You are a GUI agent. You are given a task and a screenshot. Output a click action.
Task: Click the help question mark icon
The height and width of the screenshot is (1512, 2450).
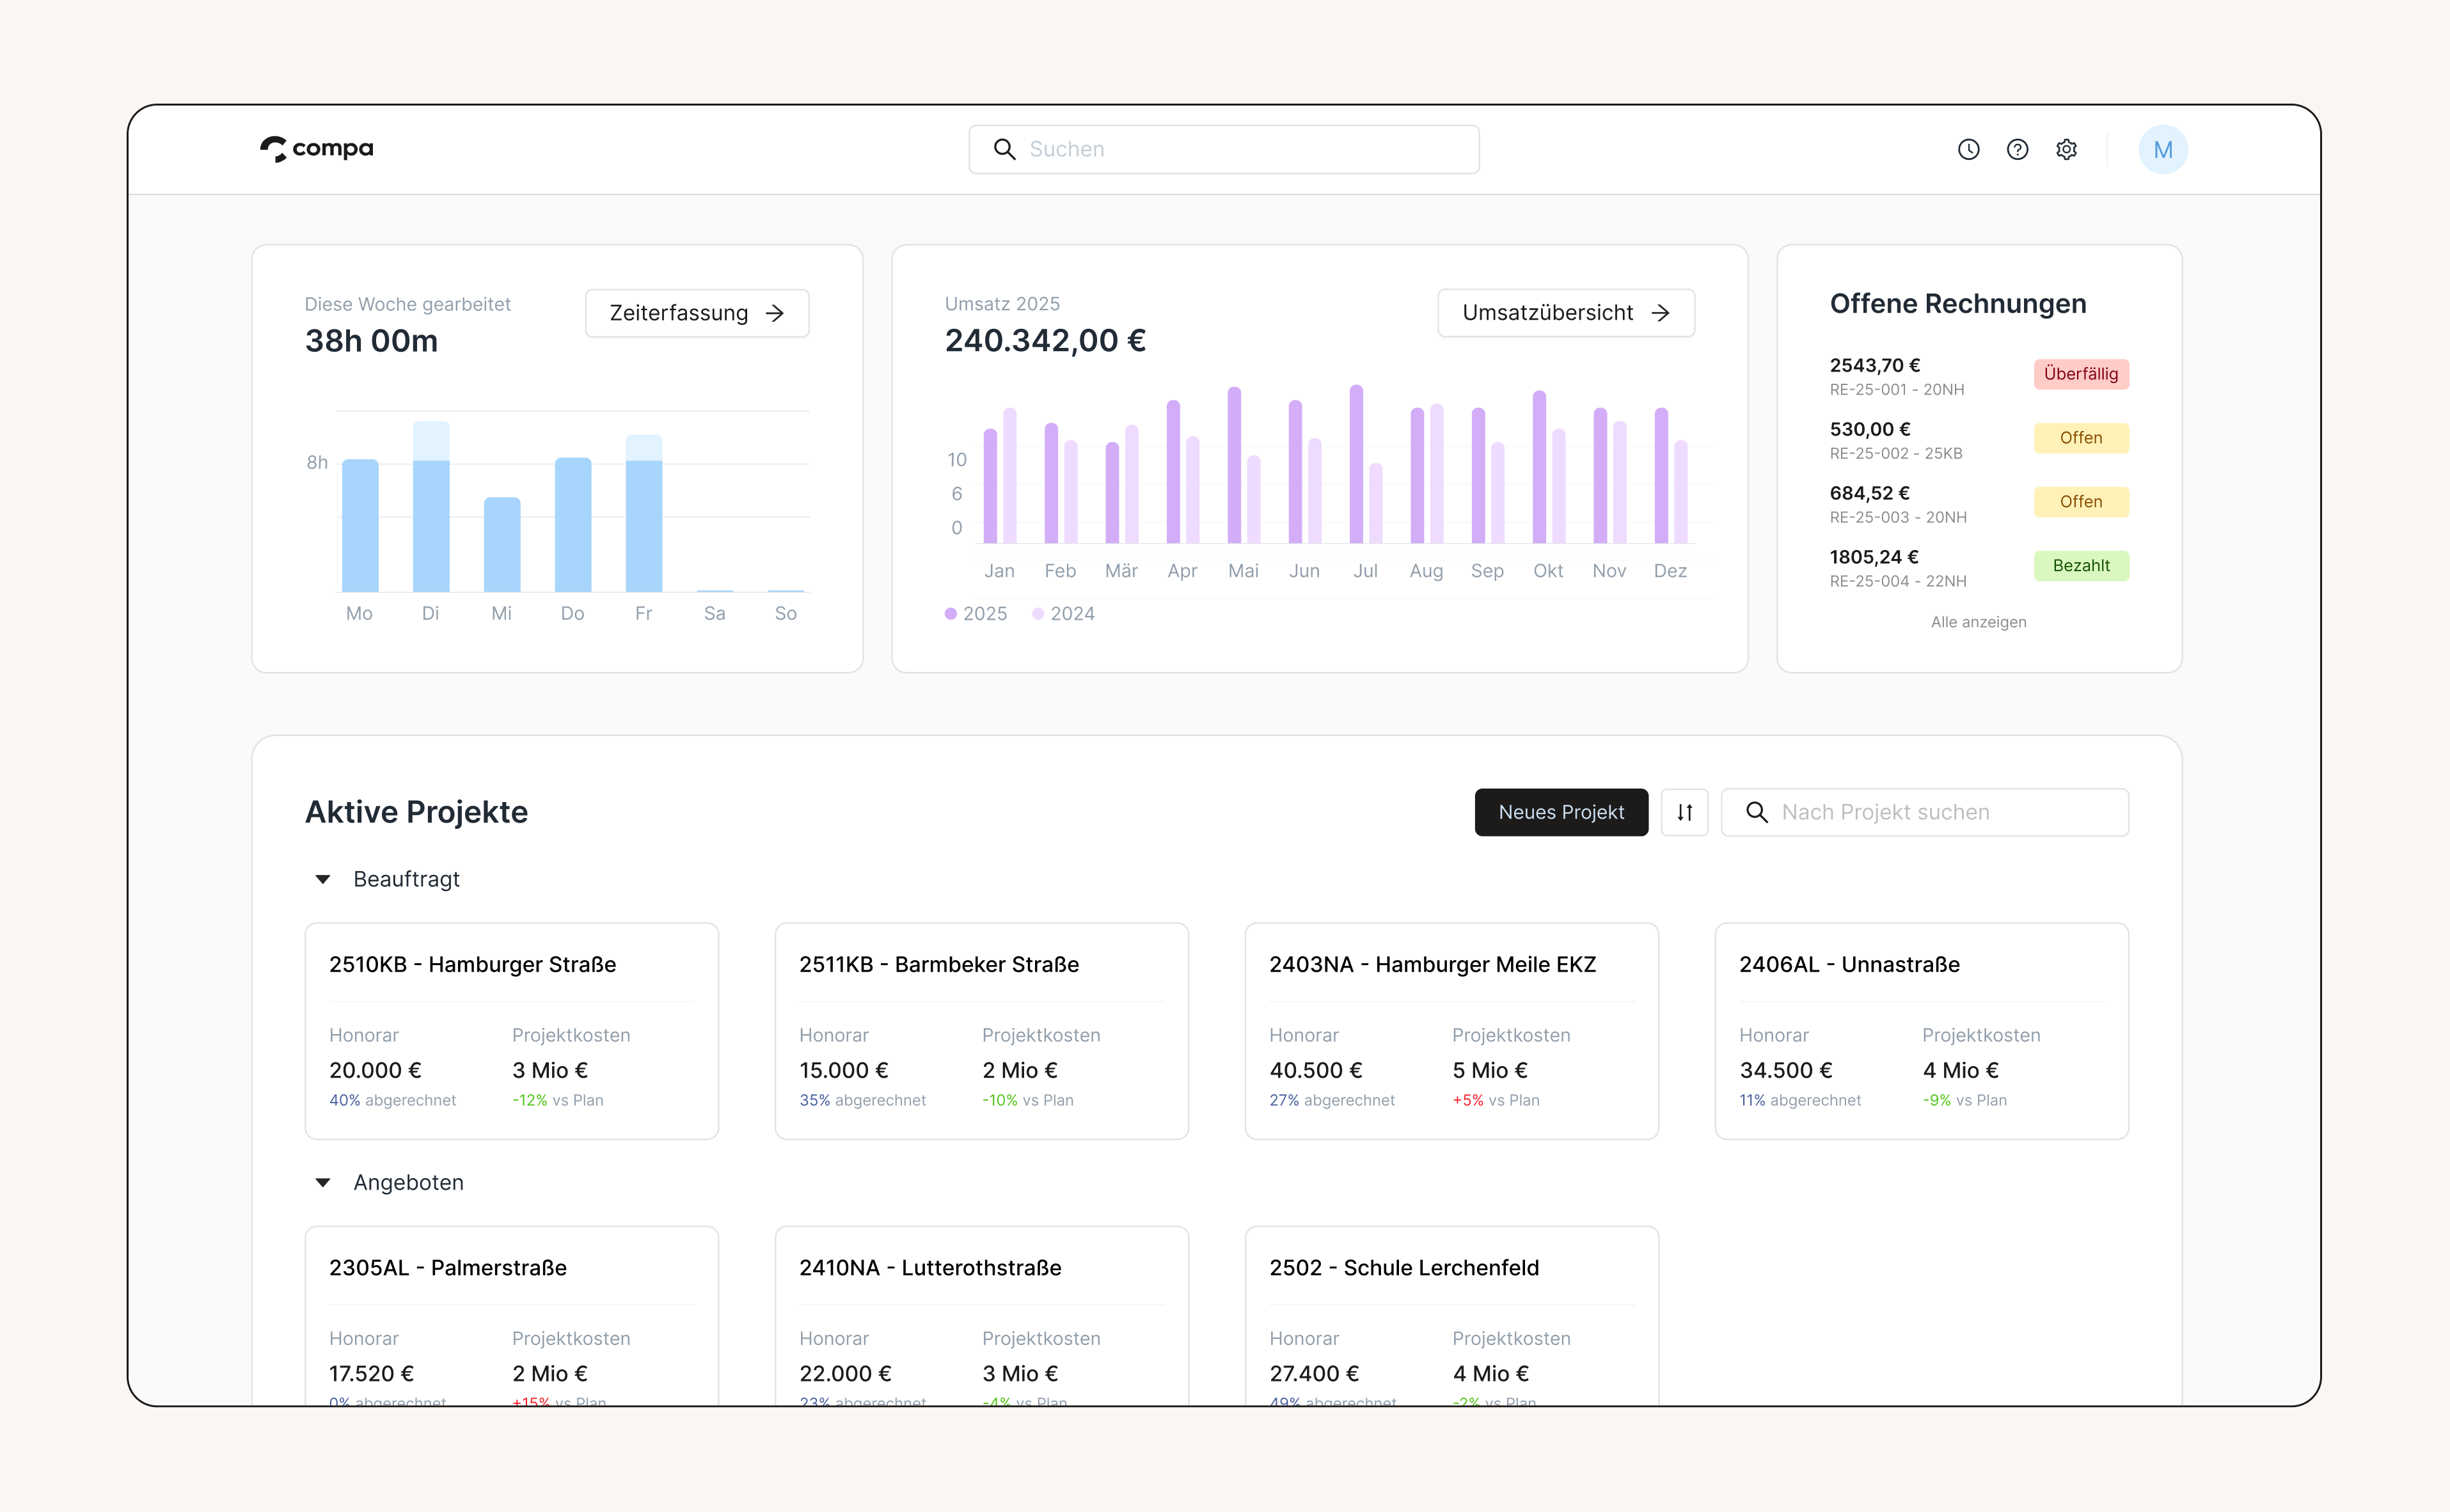coord(2017,149)
